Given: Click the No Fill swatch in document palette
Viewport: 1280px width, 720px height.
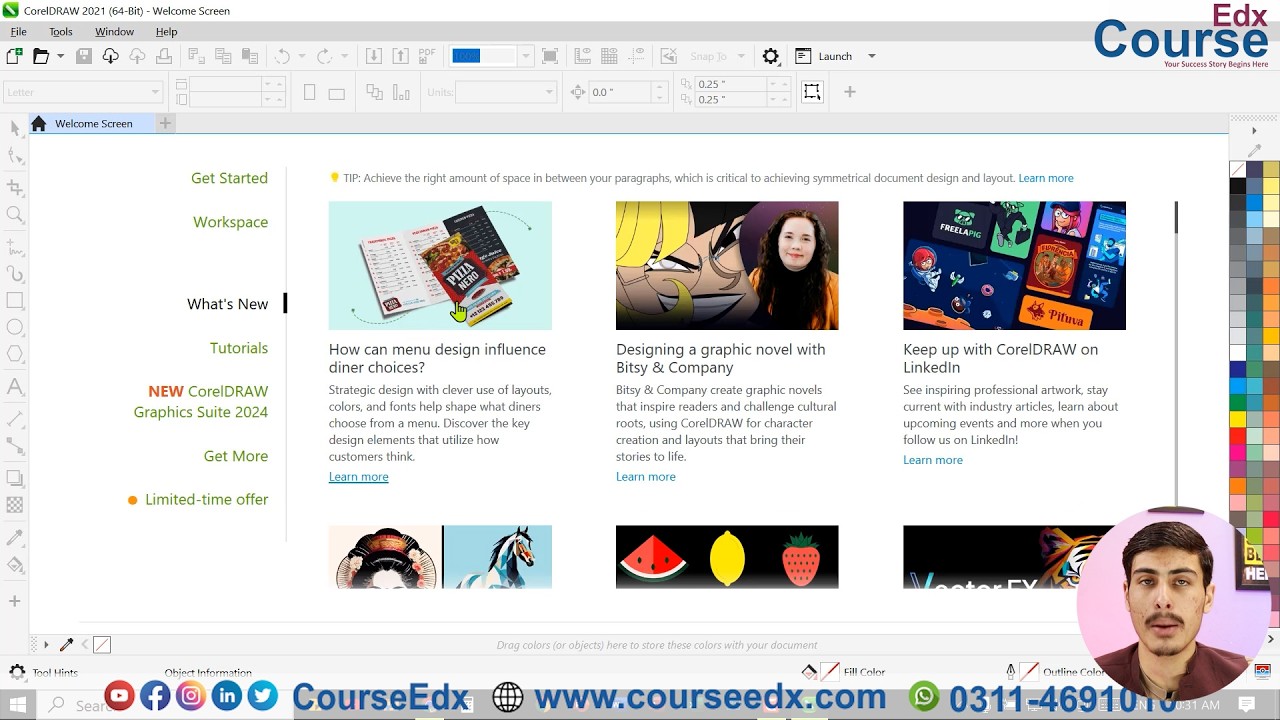Looking at the screenshot, I should click(x=102, y=645).
